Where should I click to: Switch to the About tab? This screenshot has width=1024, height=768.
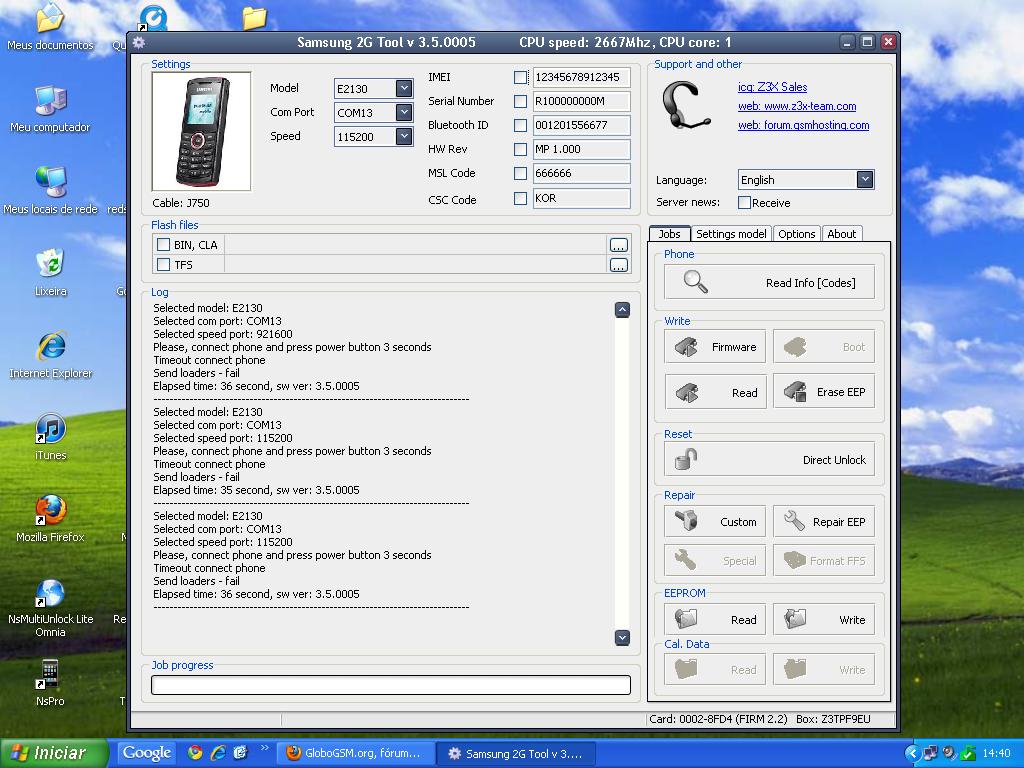point(842,234)
